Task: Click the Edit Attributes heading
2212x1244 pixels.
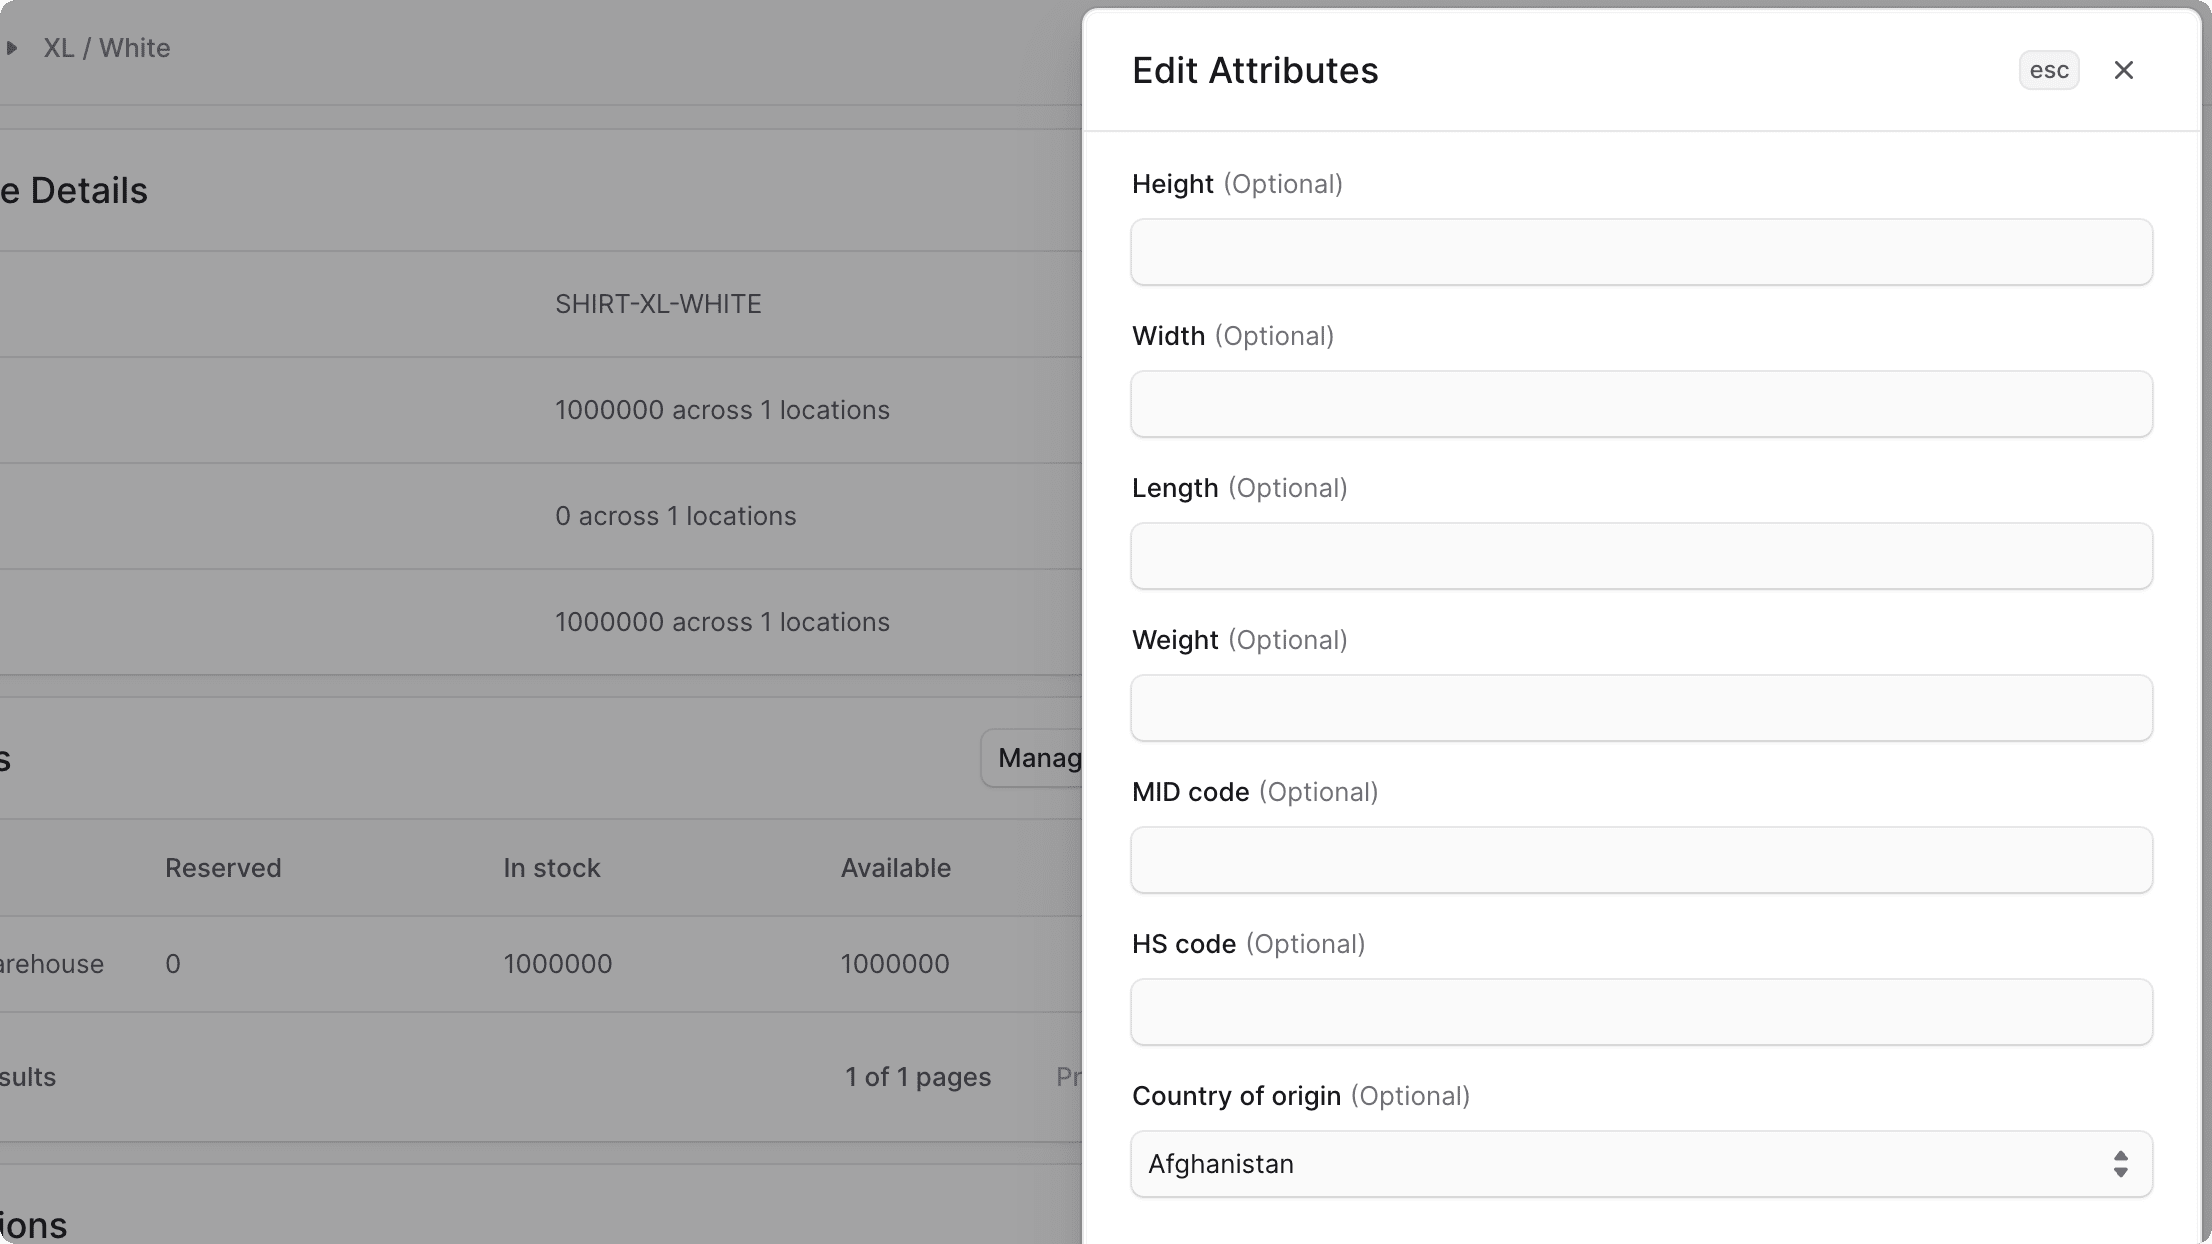Action: [x=1255, y=70]
